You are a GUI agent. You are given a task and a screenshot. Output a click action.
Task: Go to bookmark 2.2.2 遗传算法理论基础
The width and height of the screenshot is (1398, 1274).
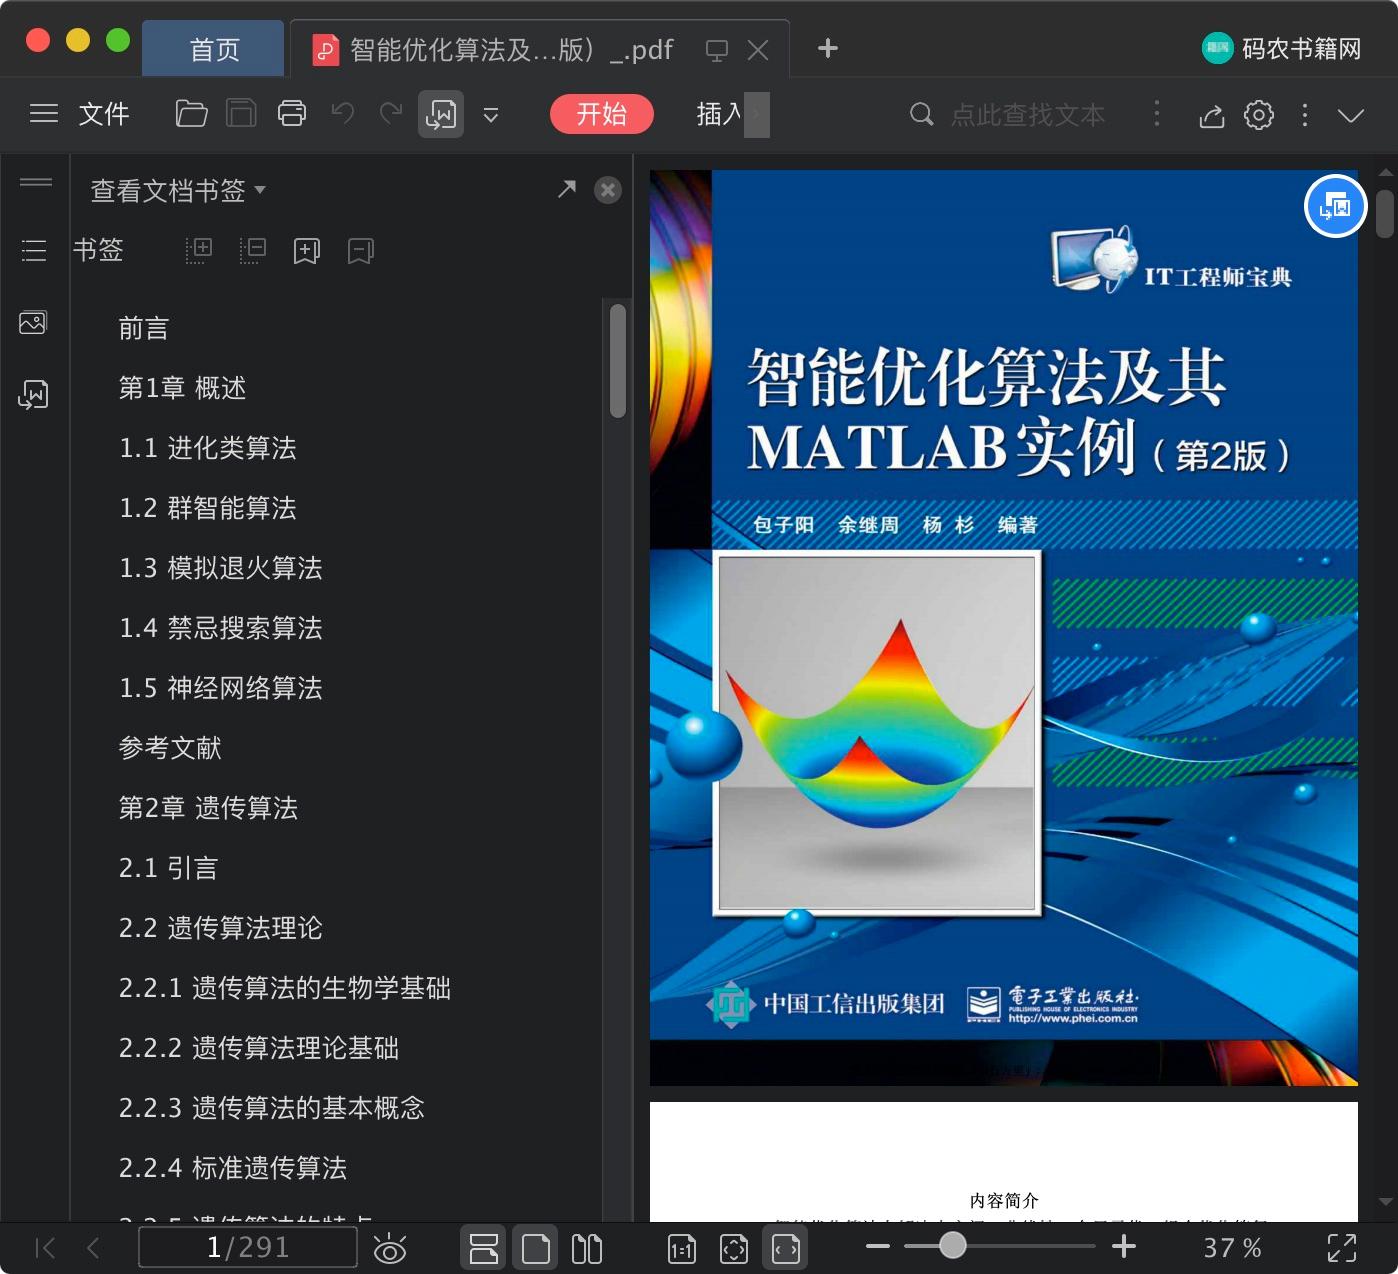click(259, 1048)
